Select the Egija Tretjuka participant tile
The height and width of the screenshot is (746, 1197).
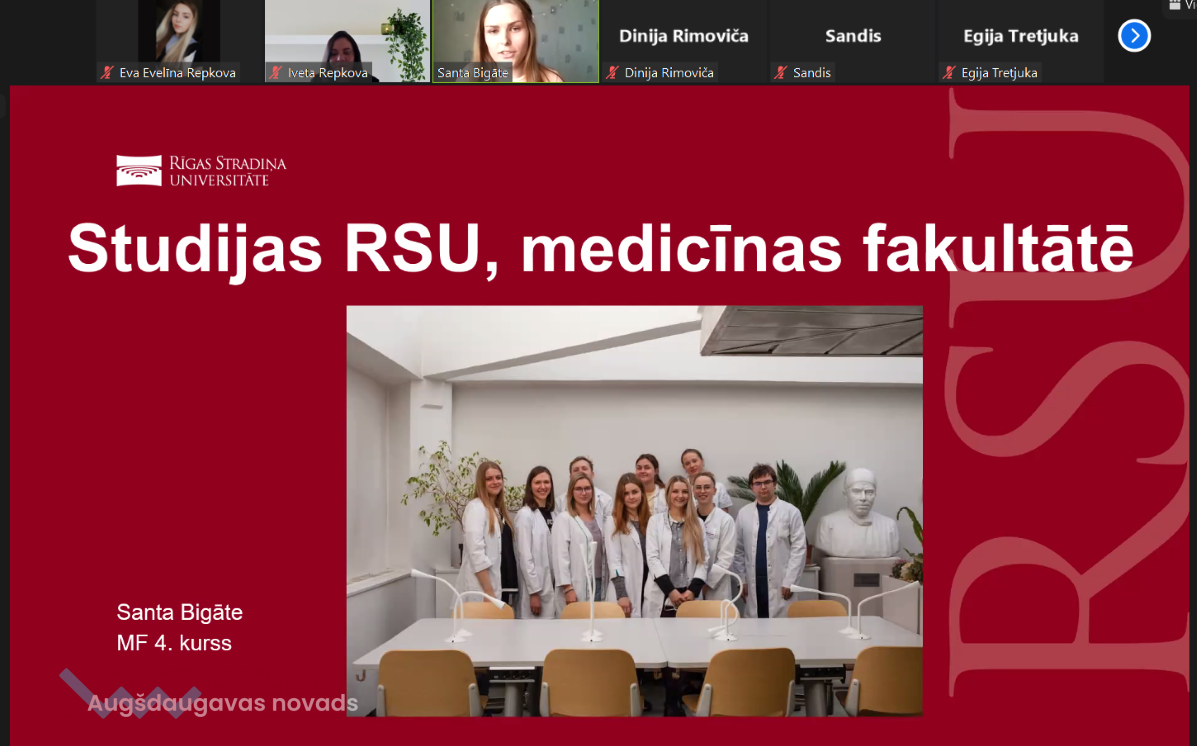pyautogui.click(x=1021, y=40)
